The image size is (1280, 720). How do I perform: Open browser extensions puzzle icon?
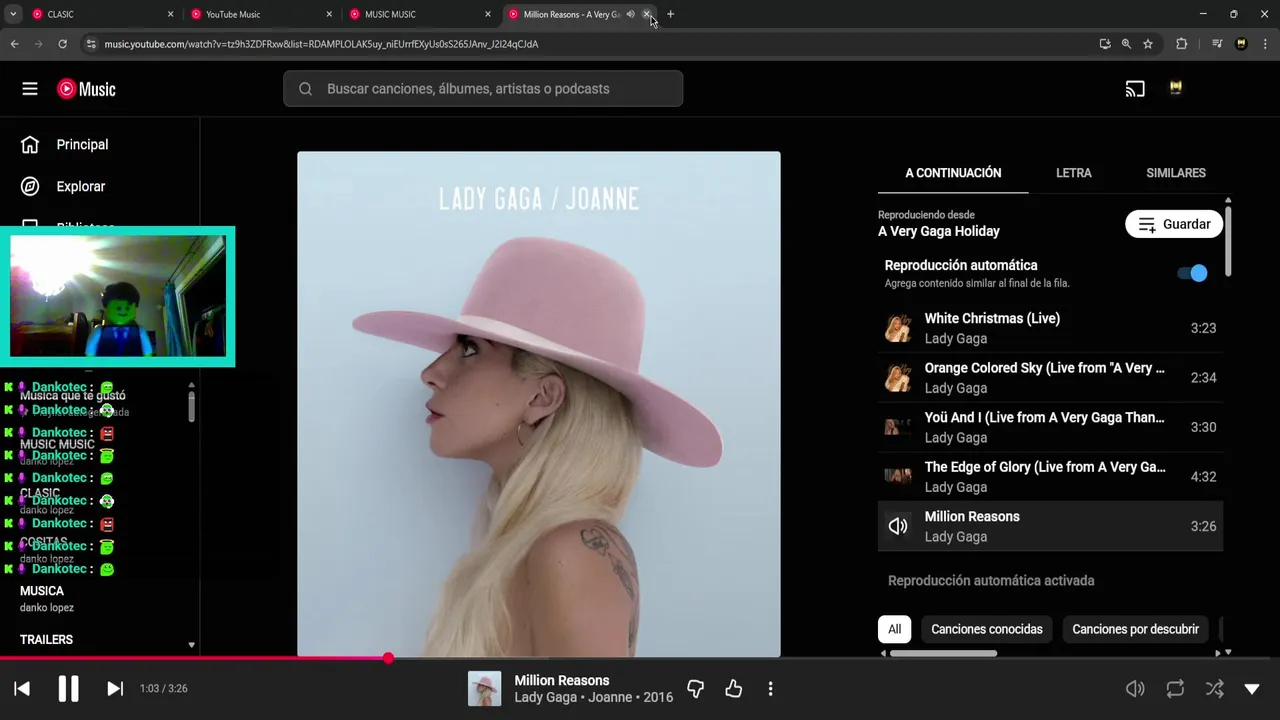tap(1182, 44)
